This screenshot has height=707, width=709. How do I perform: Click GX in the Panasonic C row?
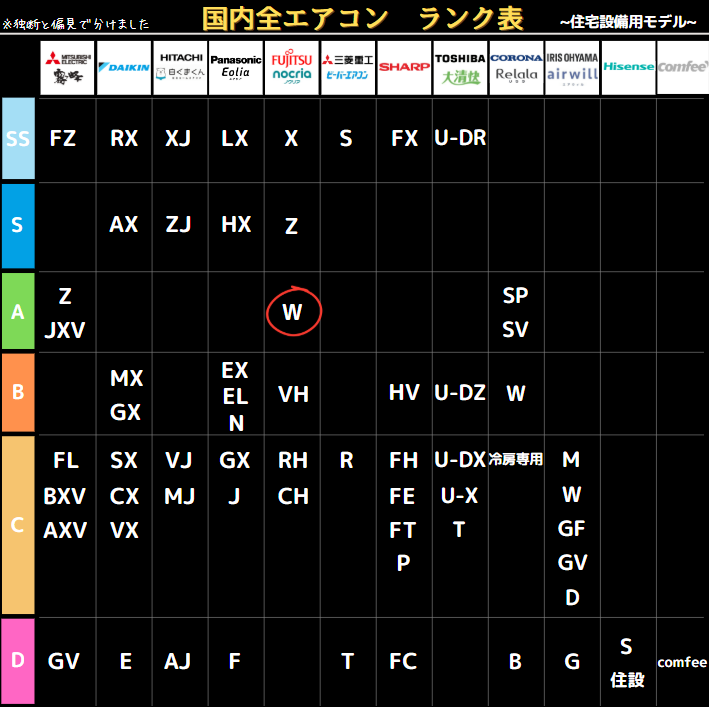tap(234, 461)
